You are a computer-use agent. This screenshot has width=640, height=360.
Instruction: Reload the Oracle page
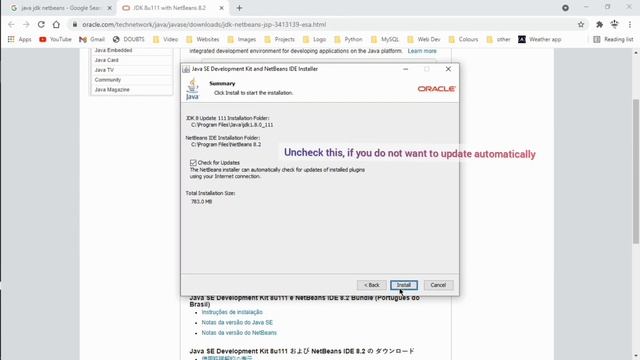pos(41,24)
